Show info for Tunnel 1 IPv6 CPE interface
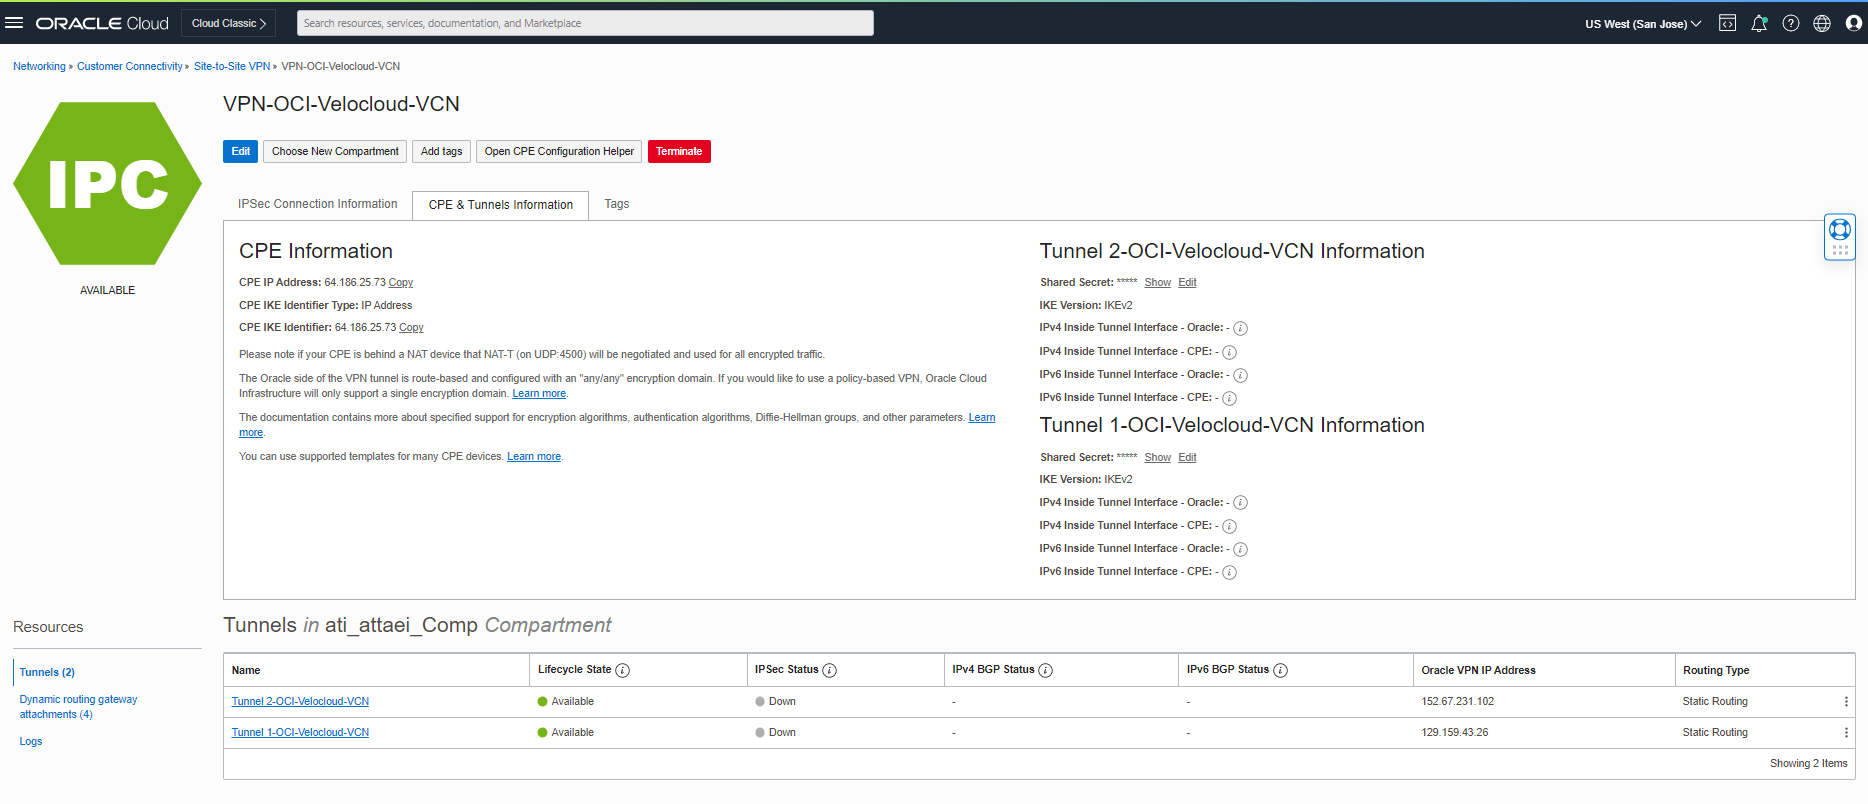1868x804 pixels. pyautogui.click(x=1229, y=572)
